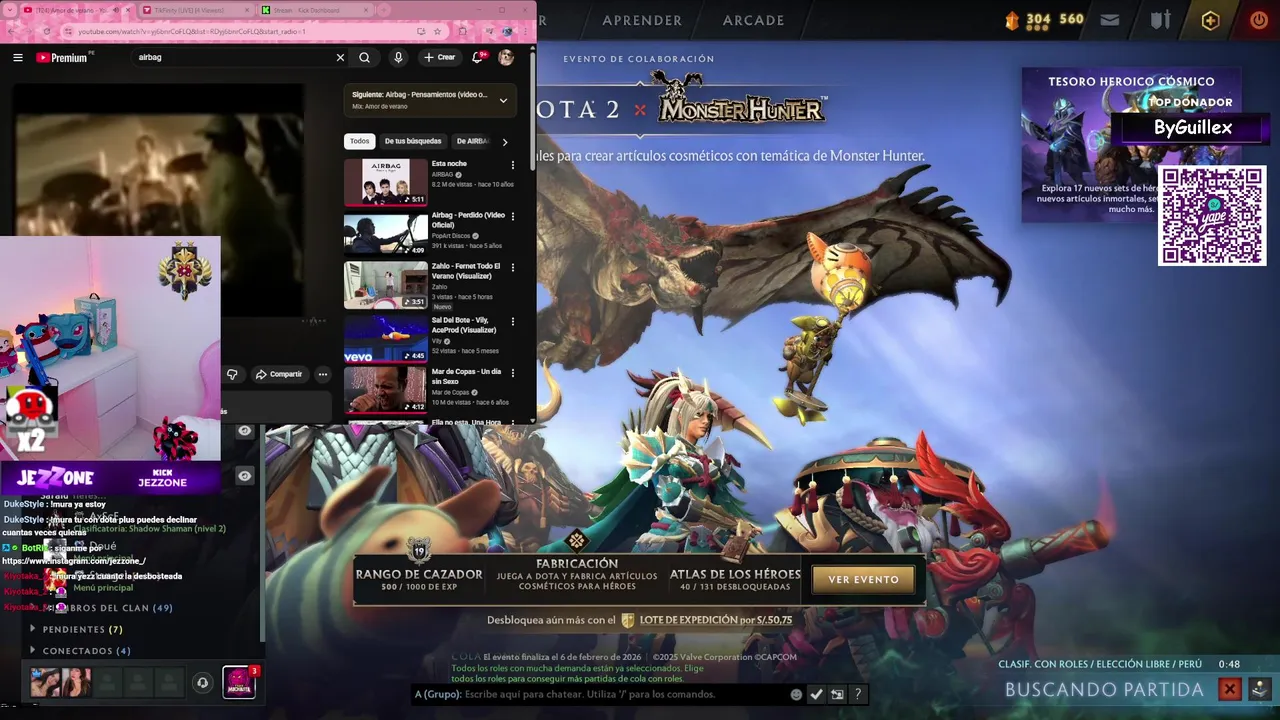Select the 'De AIRBAG' filter chip

[472, 141]
